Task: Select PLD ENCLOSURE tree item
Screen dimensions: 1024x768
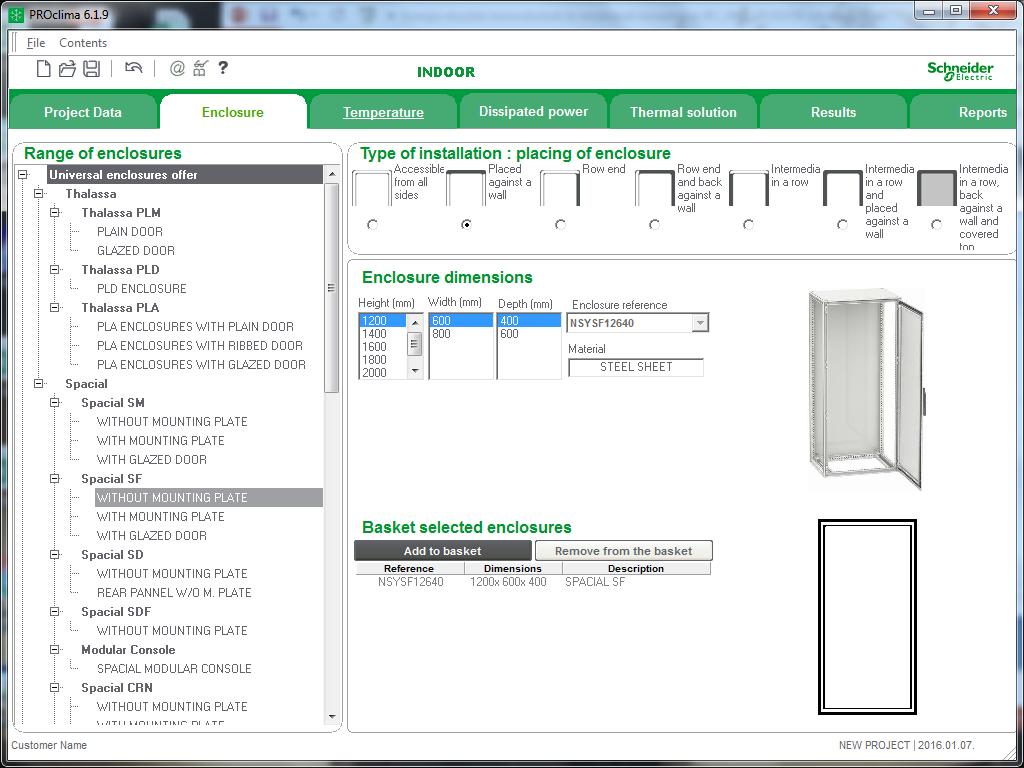Action: tap(142, 288)
